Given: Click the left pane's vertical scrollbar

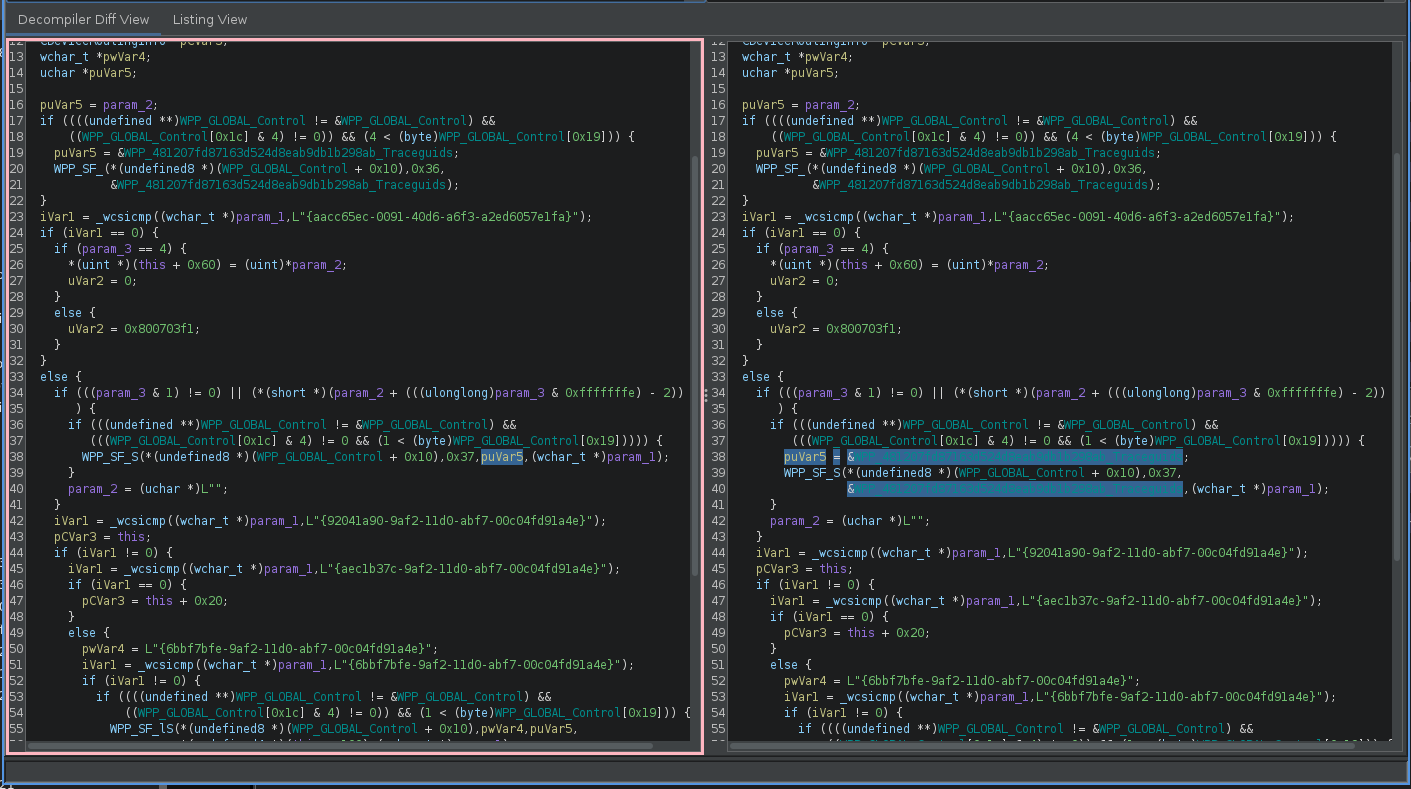Looking at the screenshot, I should [x=696, y=365].
